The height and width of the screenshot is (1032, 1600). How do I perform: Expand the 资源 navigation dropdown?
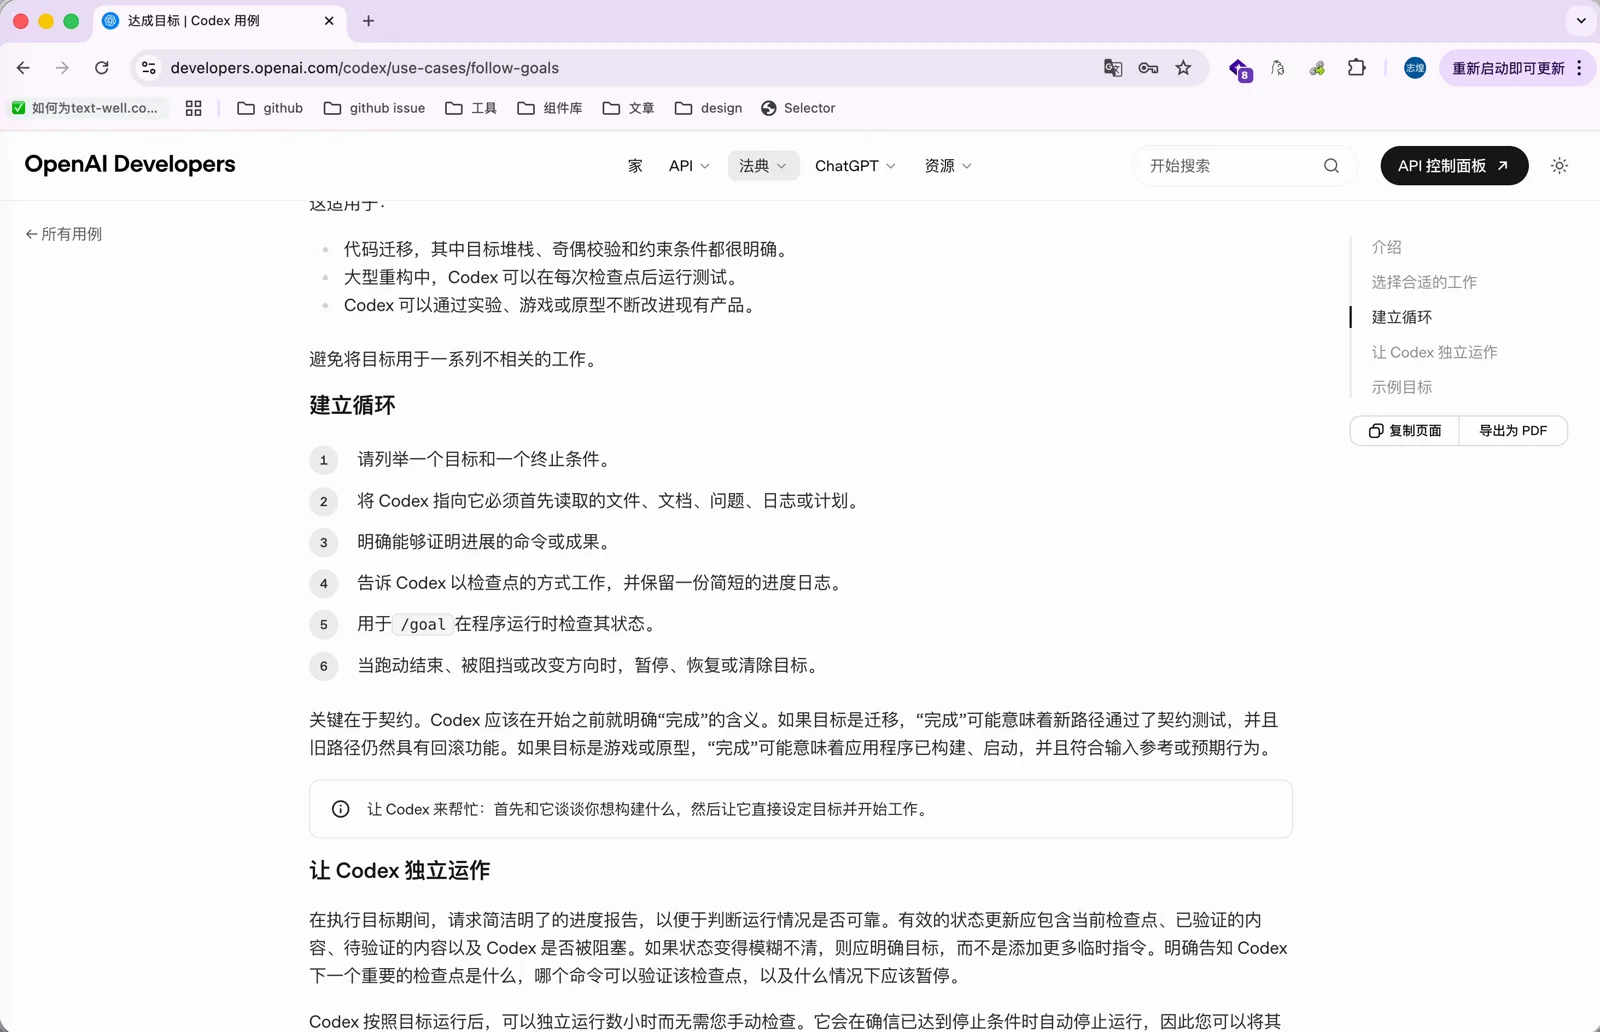948,166
